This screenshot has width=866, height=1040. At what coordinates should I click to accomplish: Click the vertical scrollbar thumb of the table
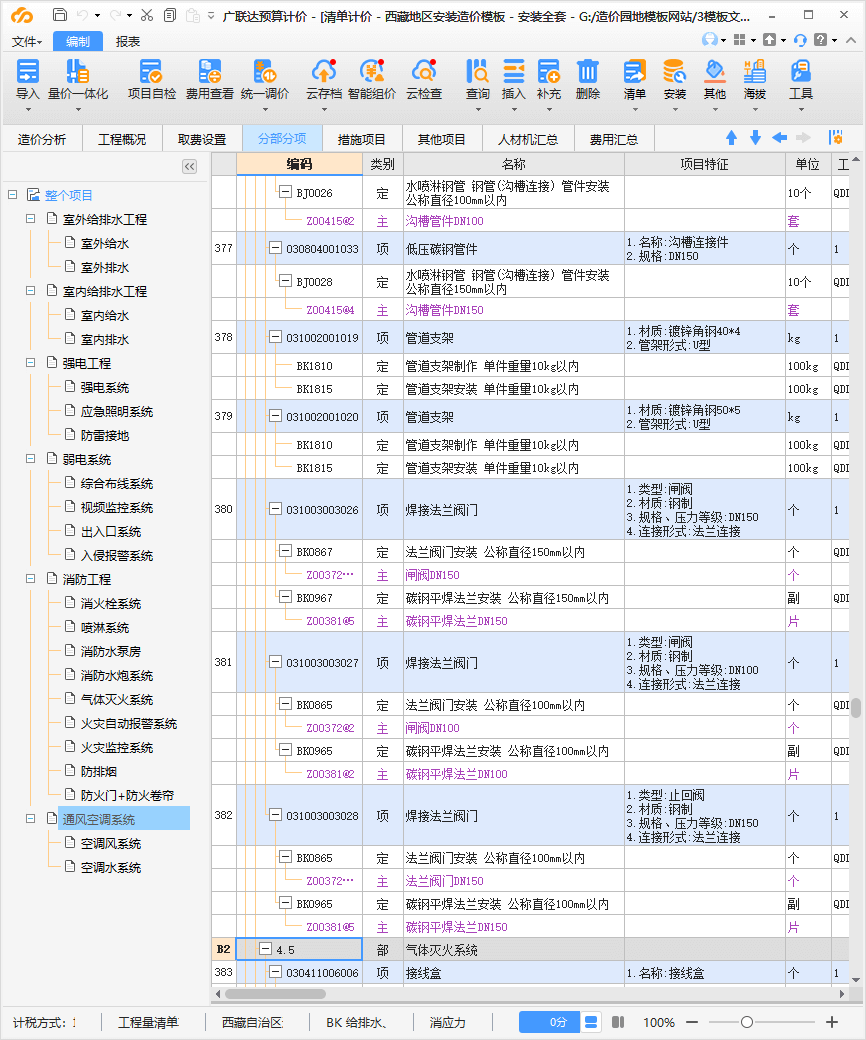coord(856,708)
